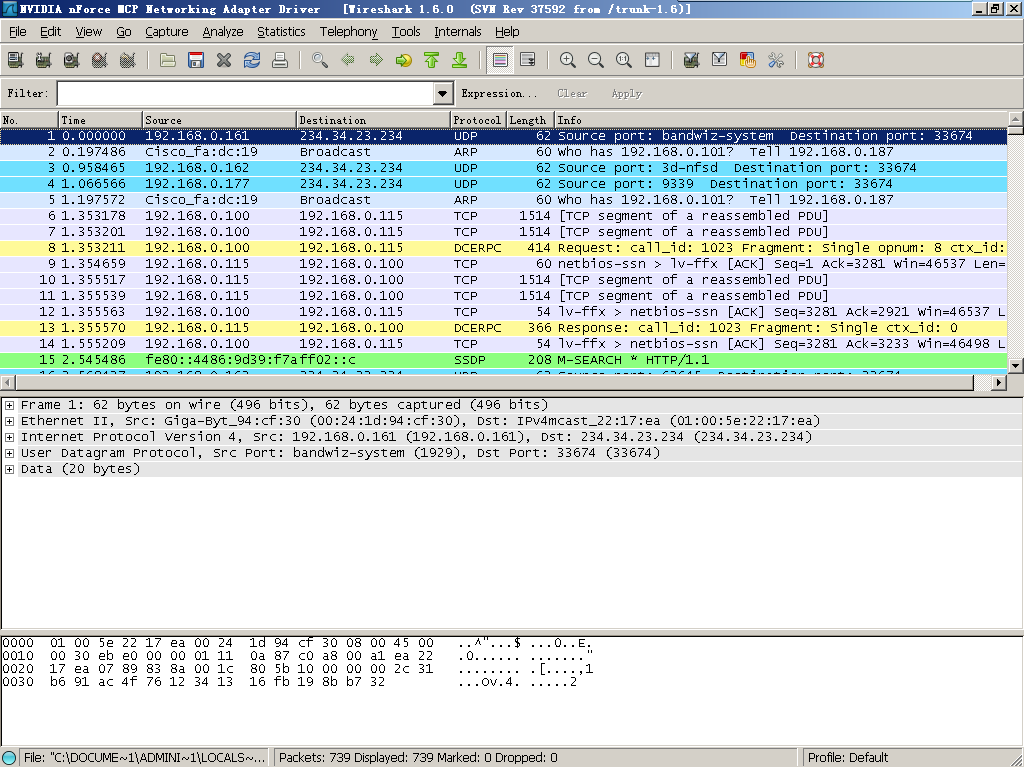Go to packet with specific number
Image resolution: width=1024 pixels, height=768 pixels.
pyautogui.click(x=404, y=61)
